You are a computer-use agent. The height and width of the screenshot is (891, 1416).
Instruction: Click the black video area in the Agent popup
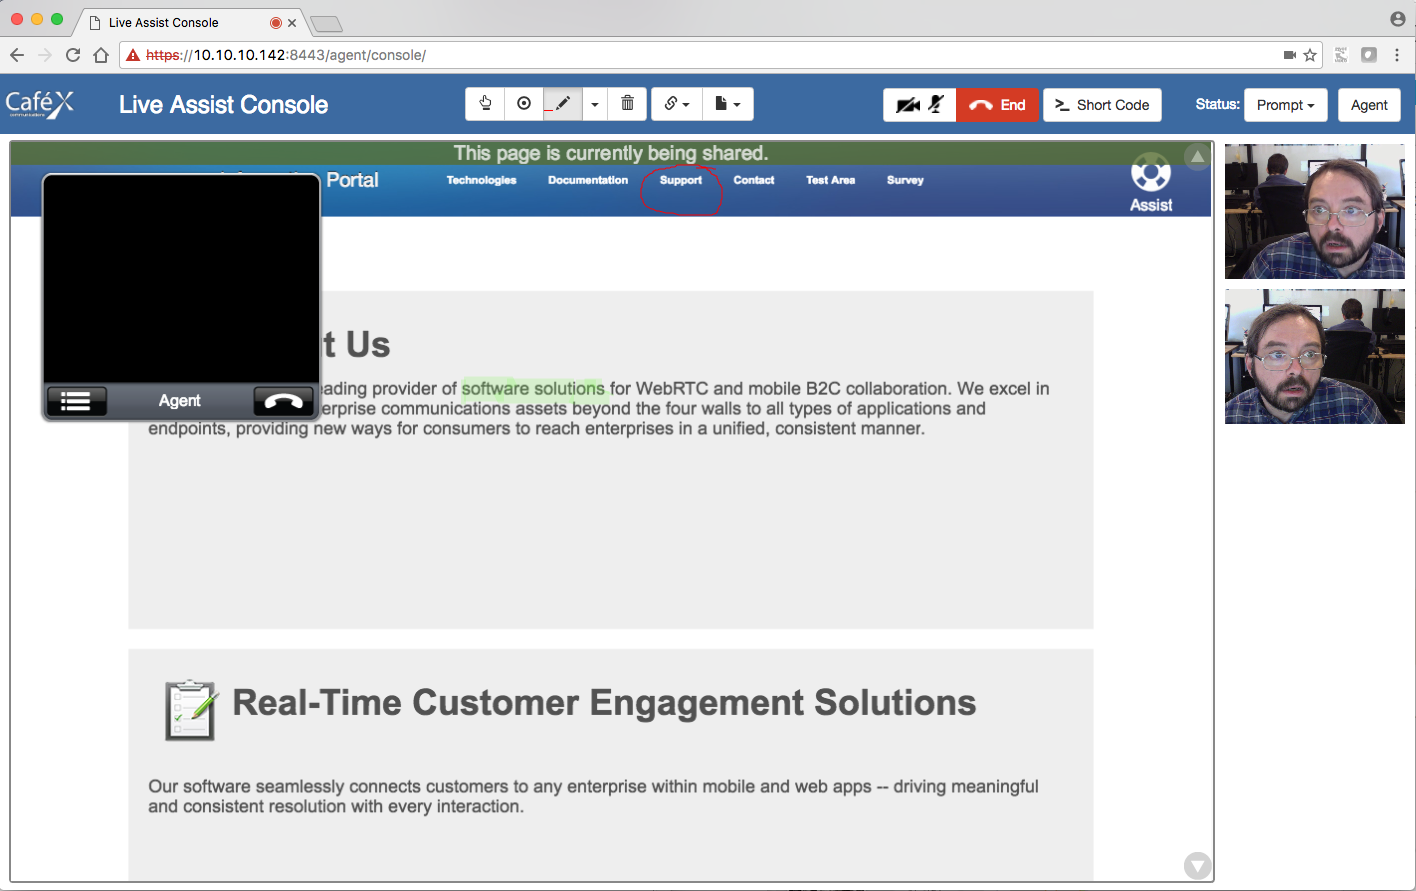click(181, 280)
